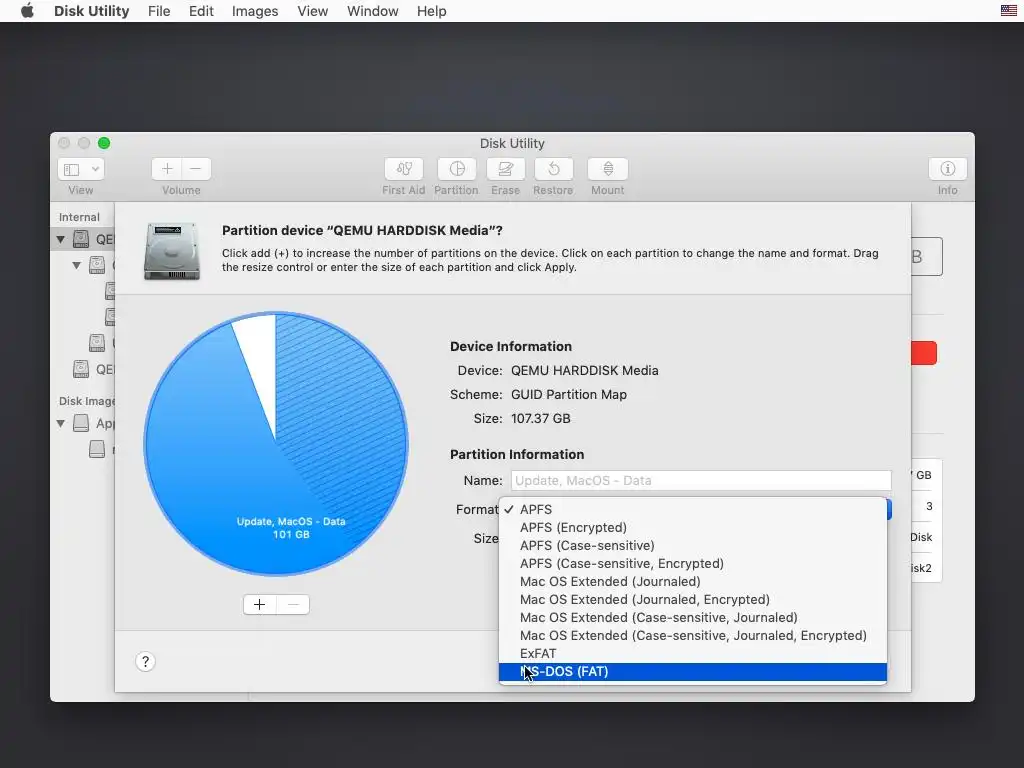Choose APFS (Case-sensitive, Encrypted) format
Image resolution: width=1024 pixels, height=768 pixels.
[693, 564]
